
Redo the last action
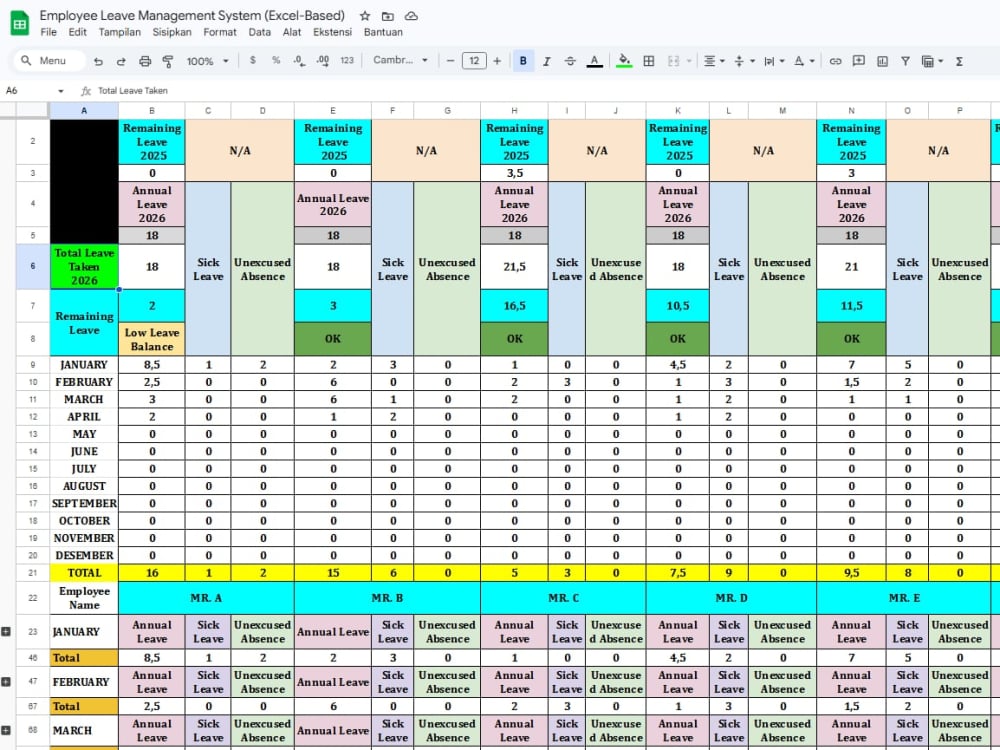coord(121,61)
